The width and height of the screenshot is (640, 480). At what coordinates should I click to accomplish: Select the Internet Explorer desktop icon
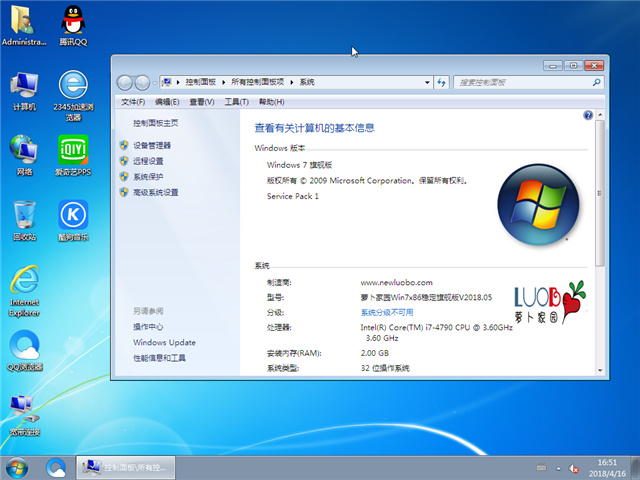click(x=24, y=291)
